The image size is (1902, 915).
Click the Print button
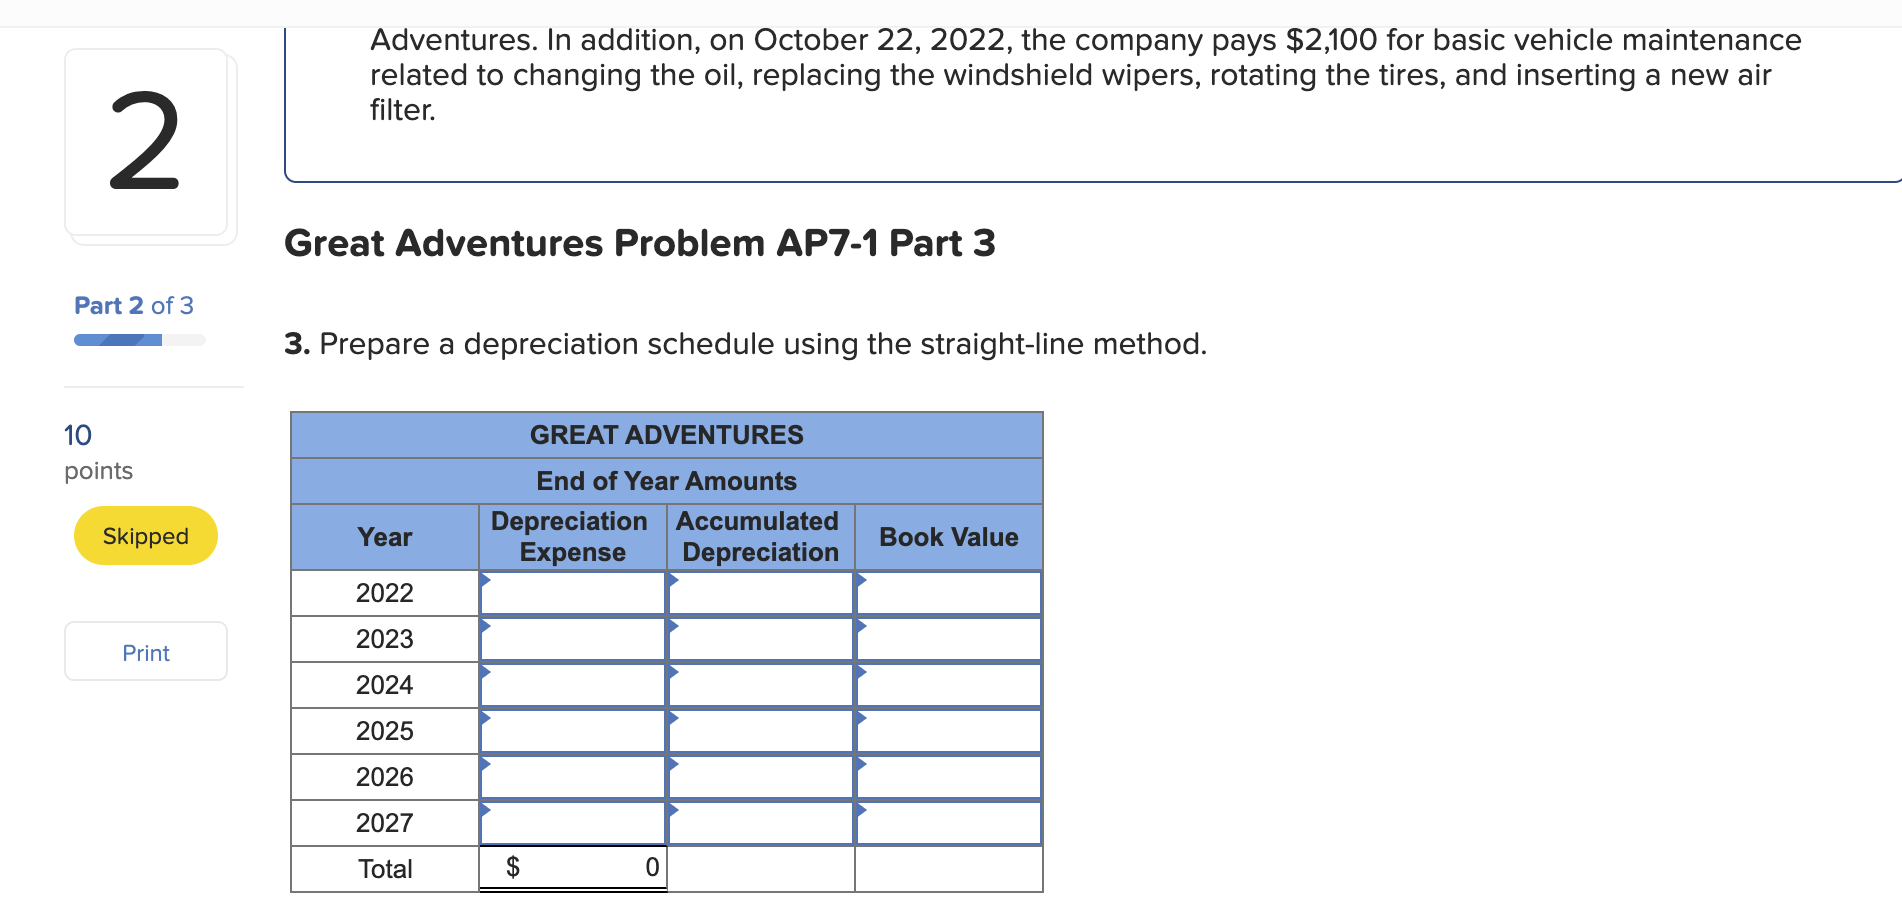pyautogui.click(x=145, y=652)
